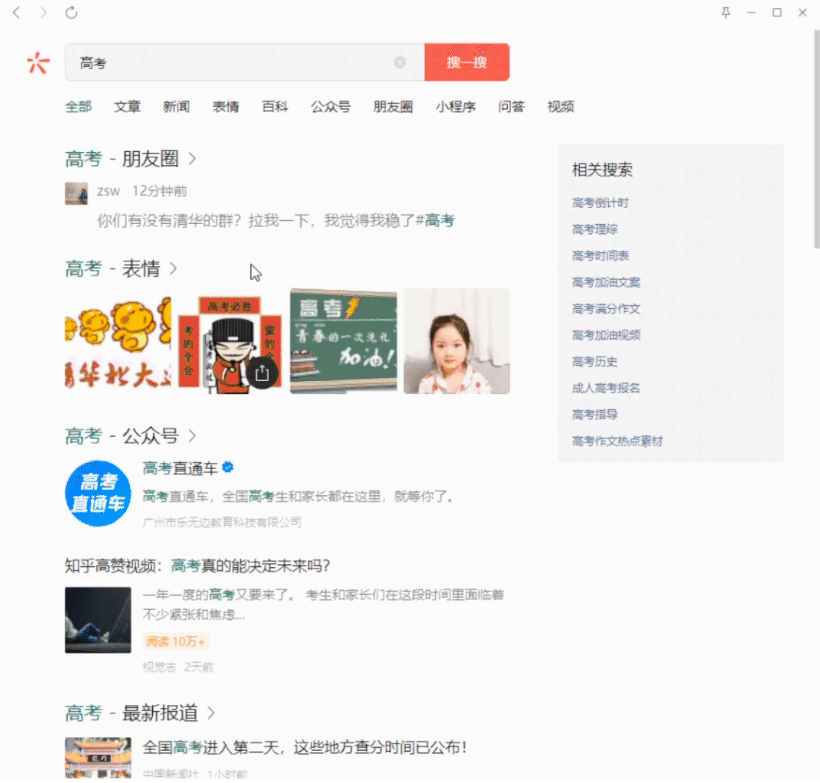Open the 高考 - 公众号 heading
The width and height of the screenshot is (820, 783).
click(x=122, y=436)
